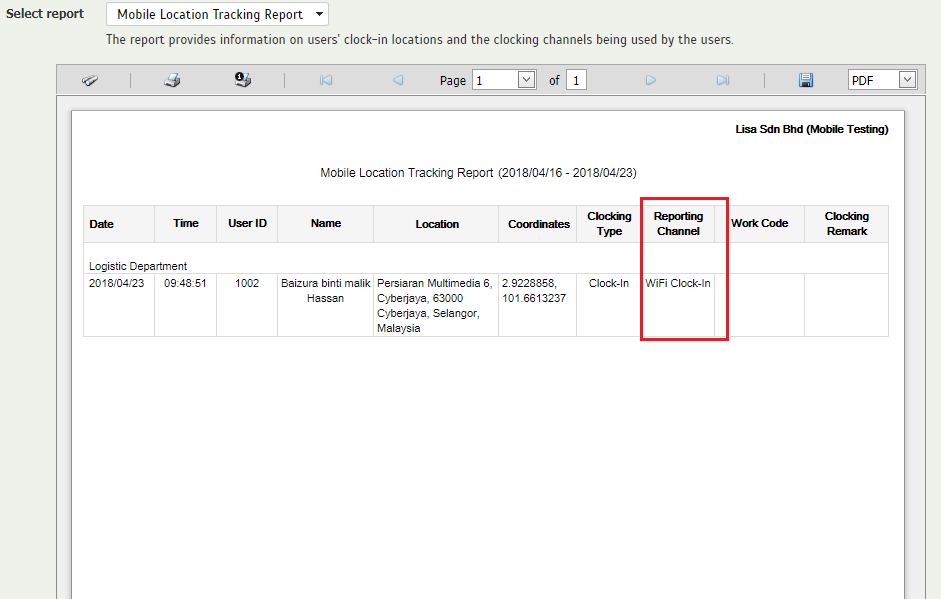Image resolution: width=941 pixels, height=599 pixels.
Task: Click the Name column header
Action: [326, 223]
